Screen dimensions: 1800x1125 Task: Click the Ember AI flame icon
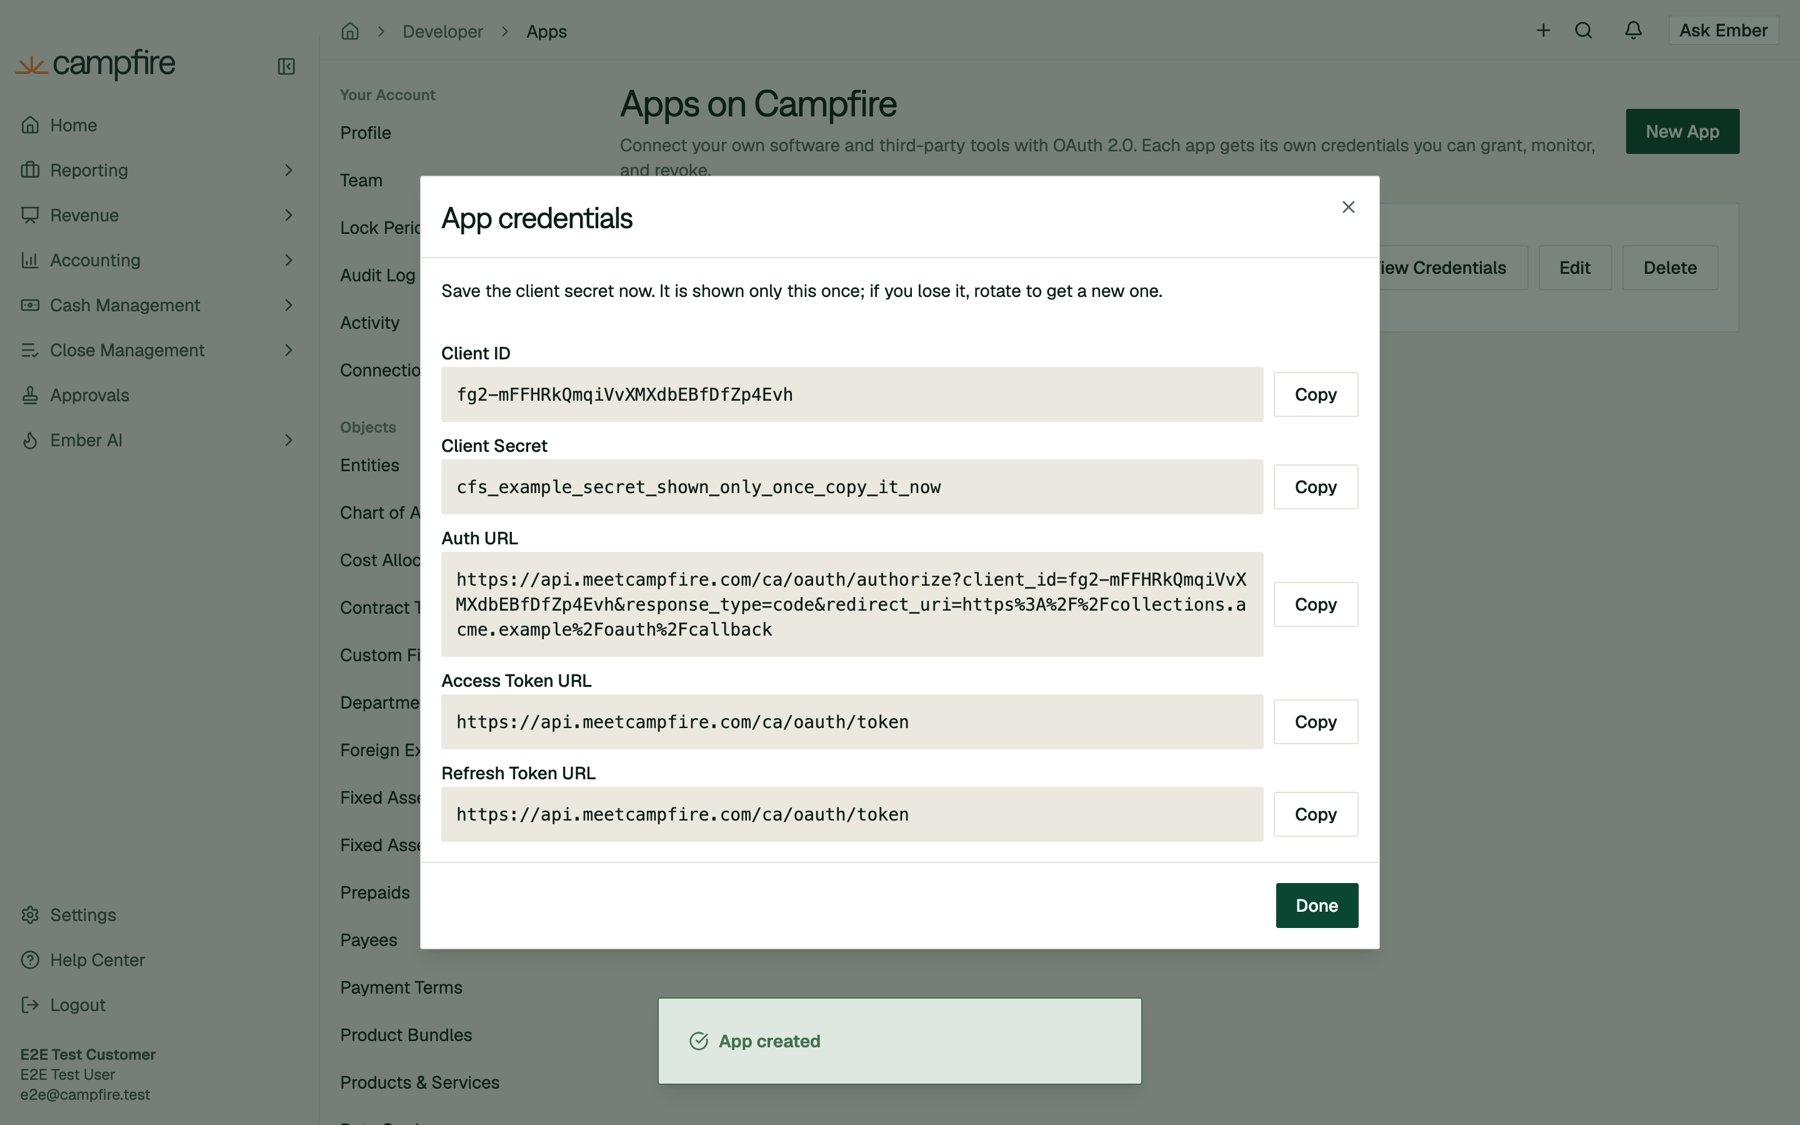[x=30, y=440]
